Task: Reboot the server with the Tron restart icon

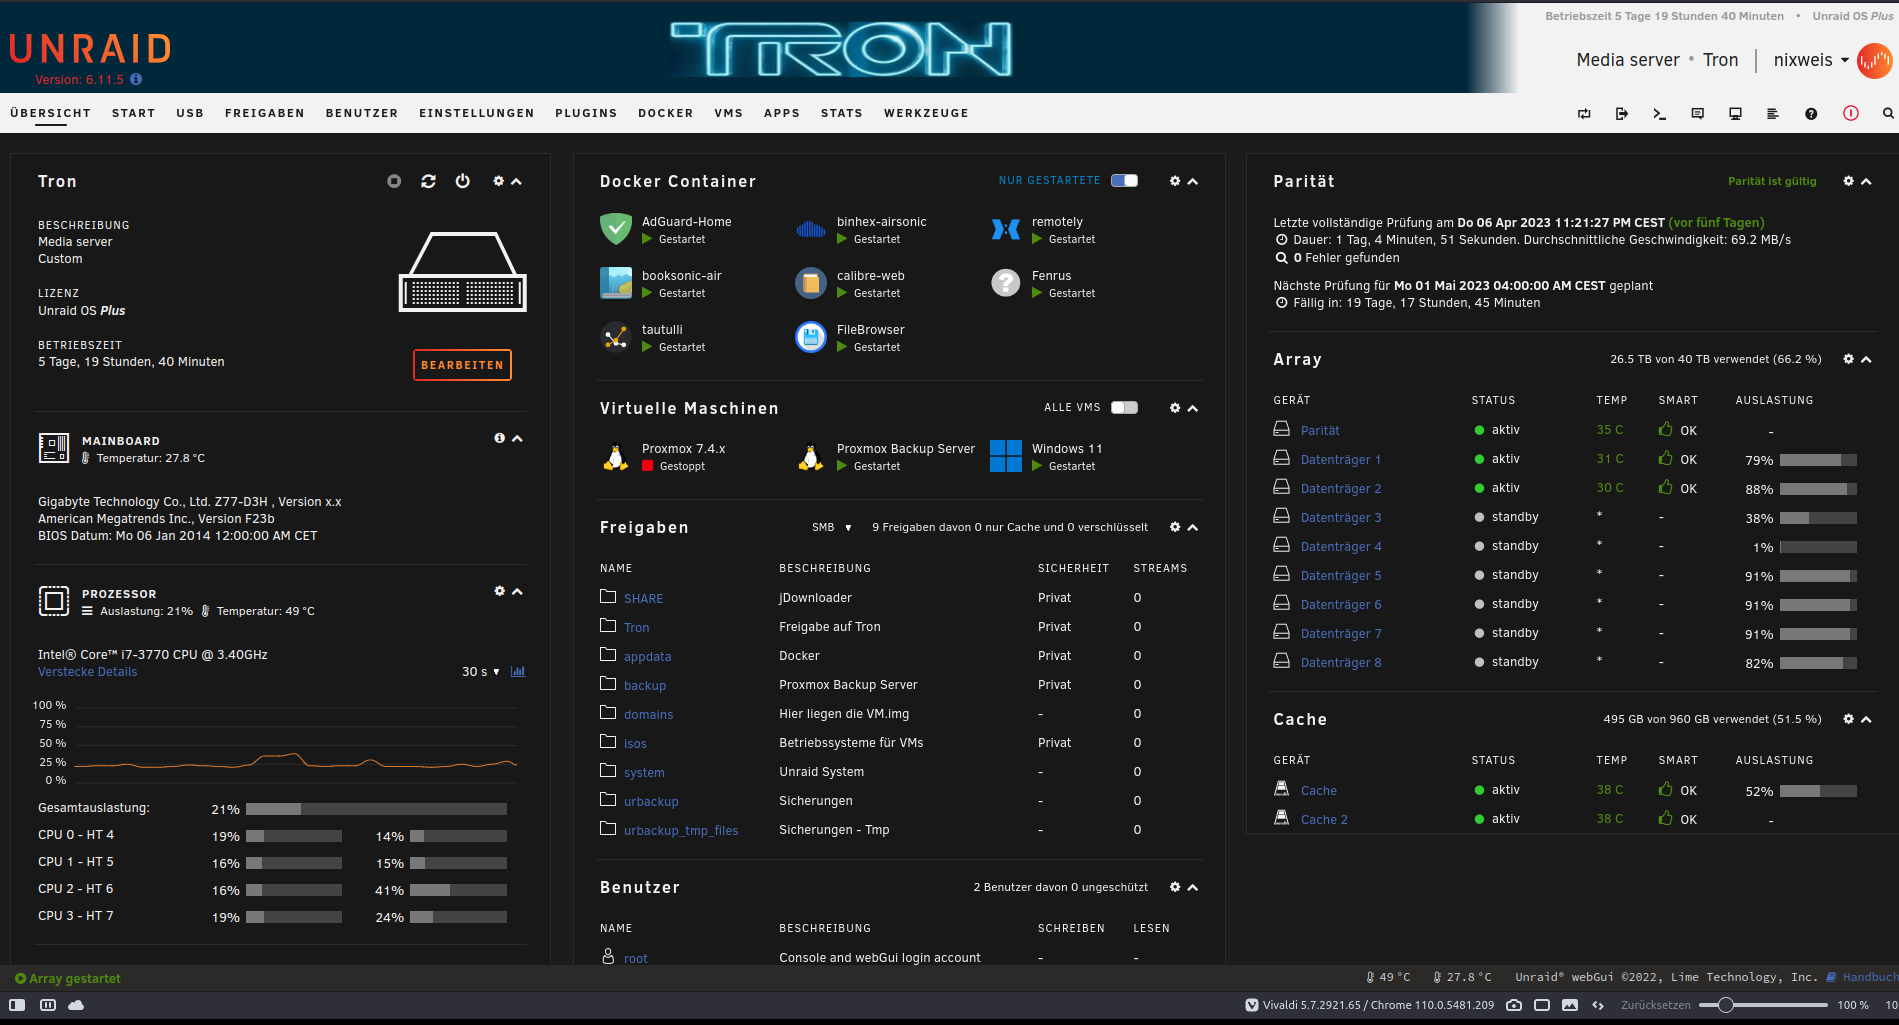Action: (428, 181)
